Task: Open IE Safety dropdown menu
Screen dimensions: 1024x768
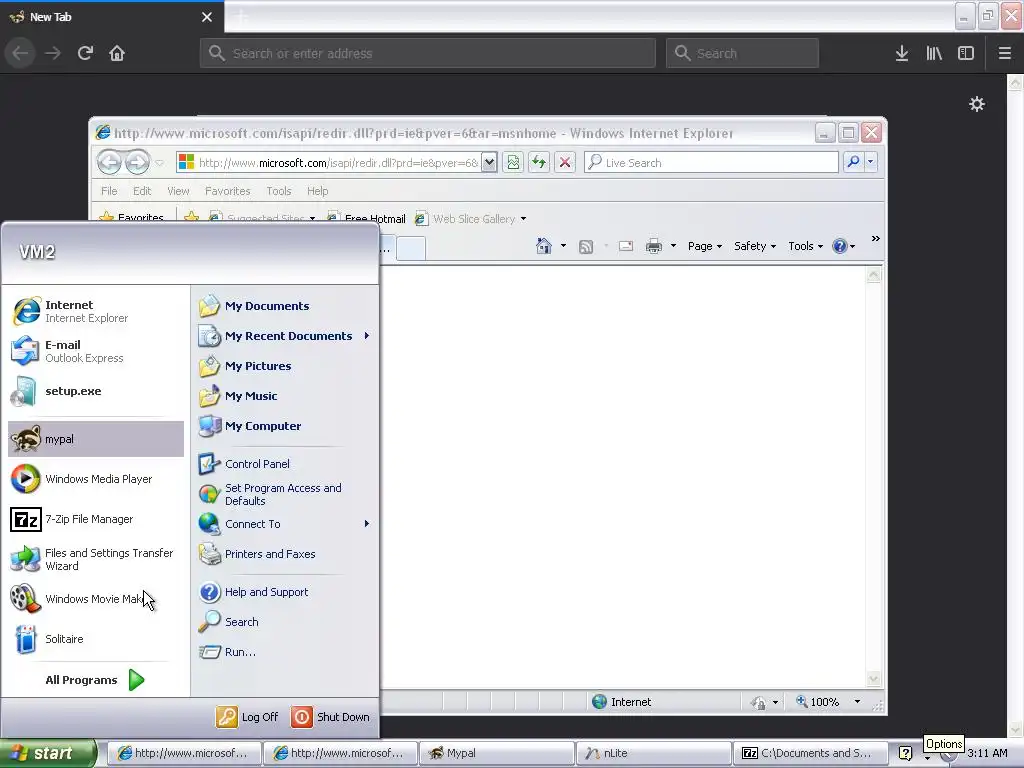Action: (x=755, y=246)
